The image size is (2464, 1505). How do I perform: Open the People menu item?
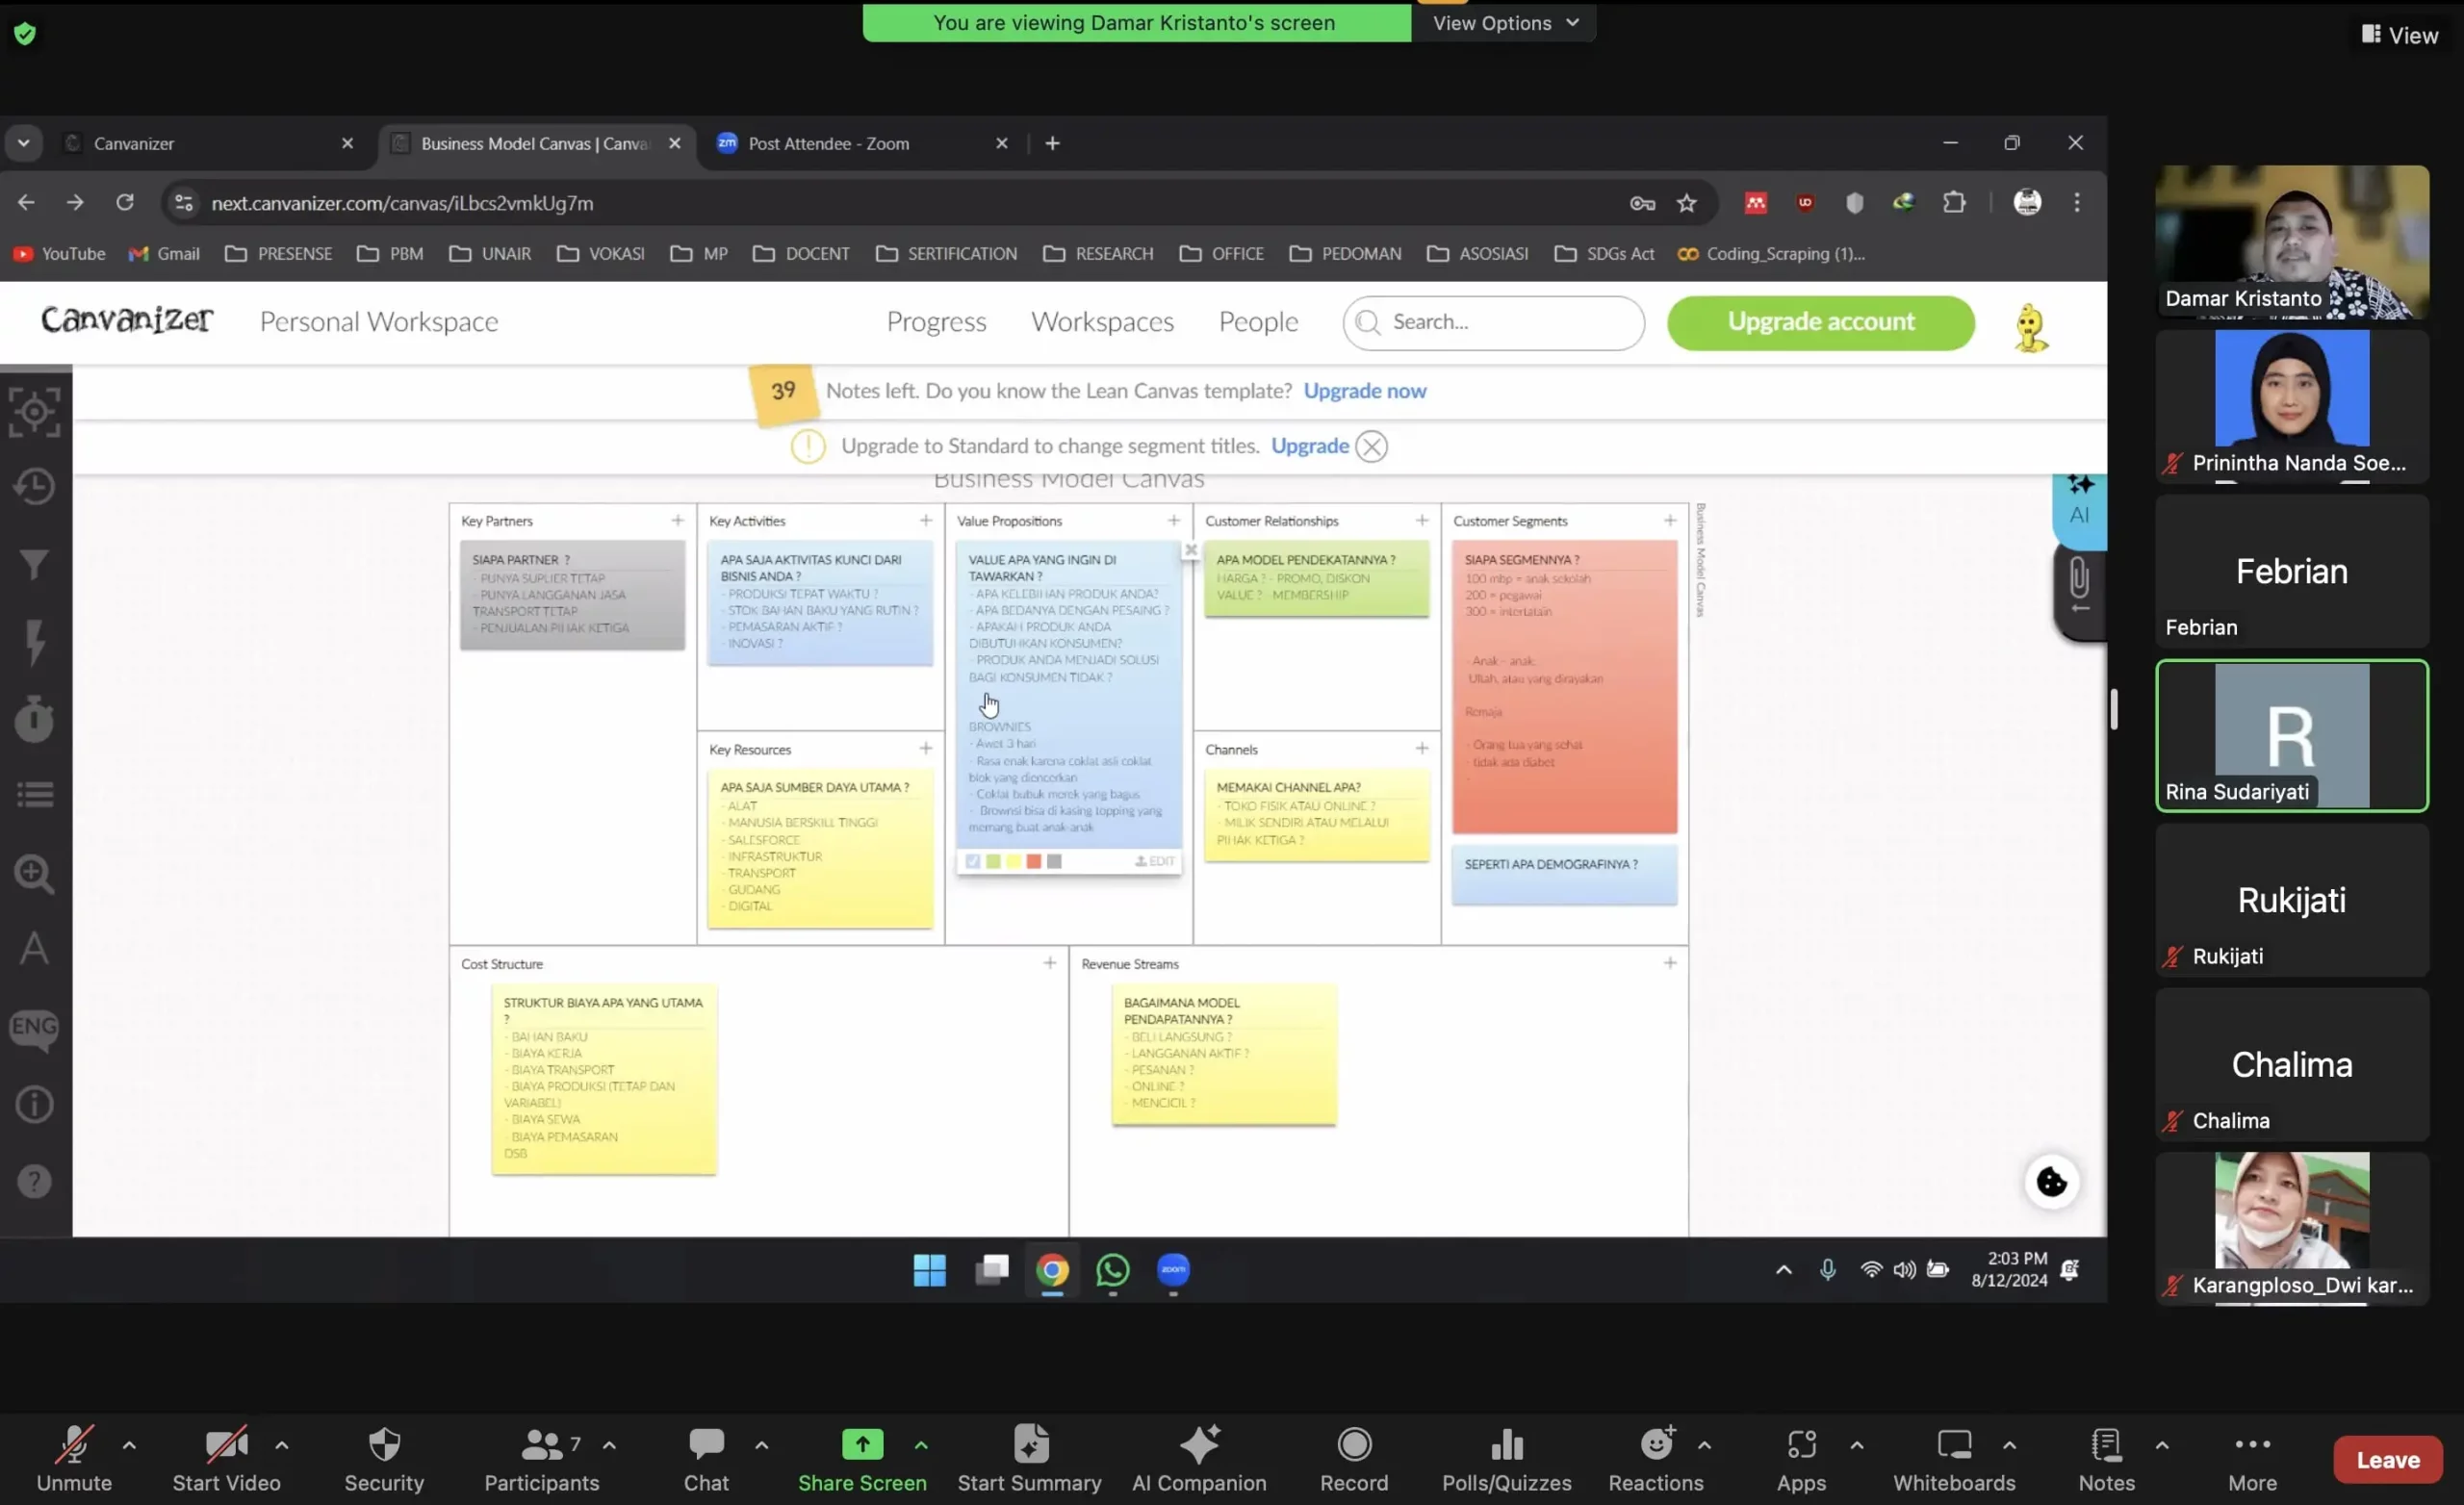point(1258,322)
